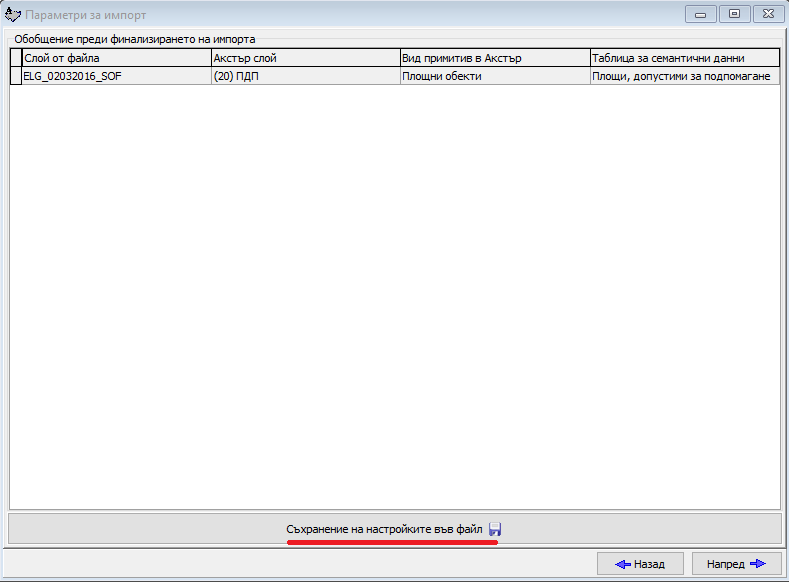Click the floppy disk save icon

(495, 529)
